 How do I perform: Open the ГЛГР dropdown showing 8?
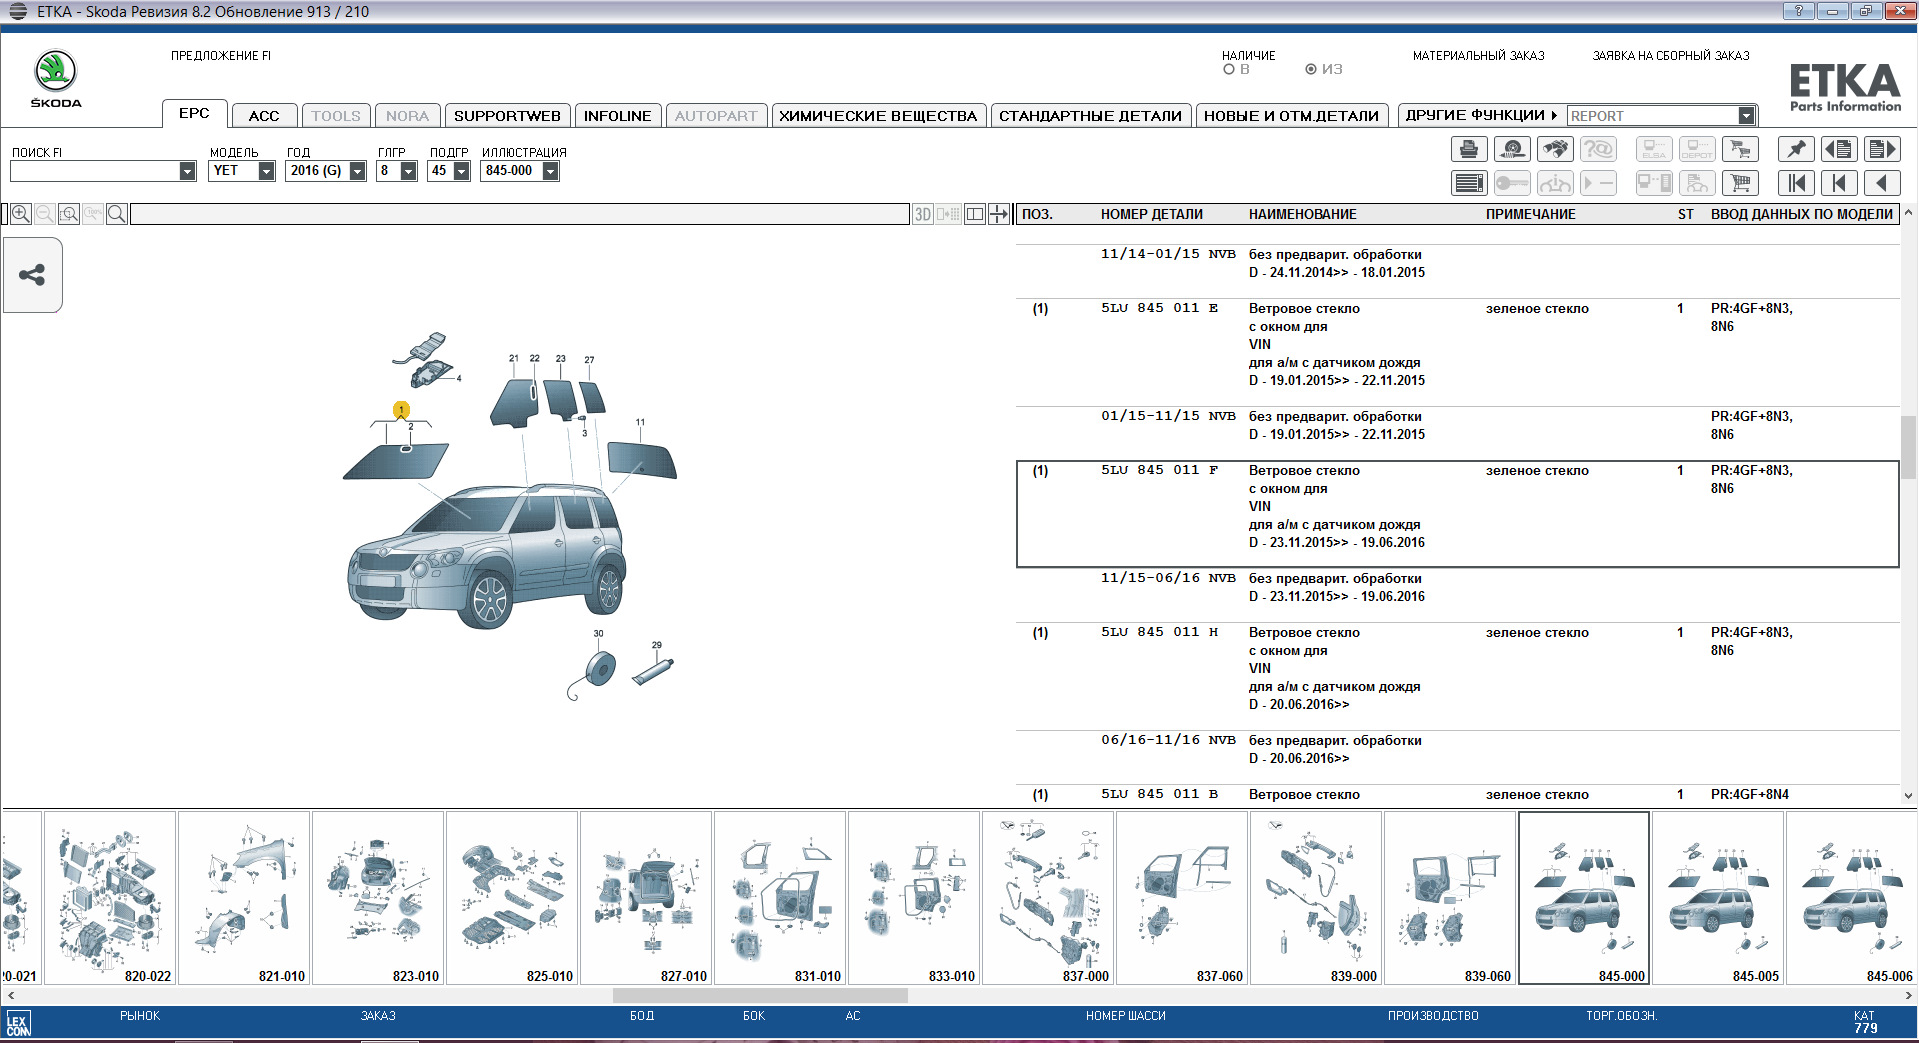[408, 171]
